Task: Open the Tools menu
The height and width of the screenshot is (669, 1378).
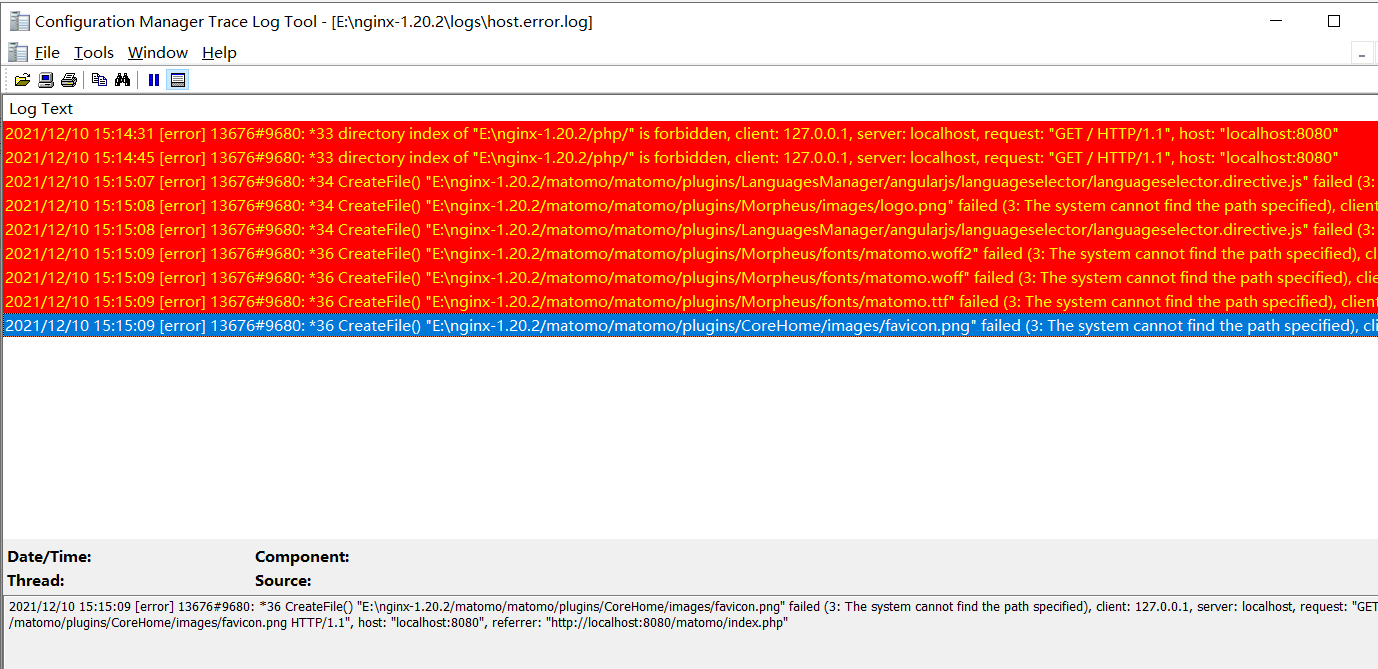Action: pos(93,52)
